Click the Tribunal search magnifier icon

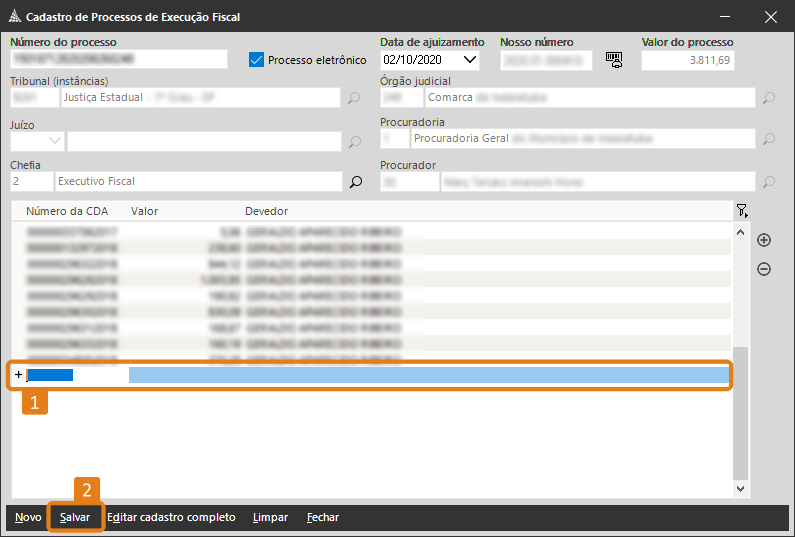click(x=354, y=99)
